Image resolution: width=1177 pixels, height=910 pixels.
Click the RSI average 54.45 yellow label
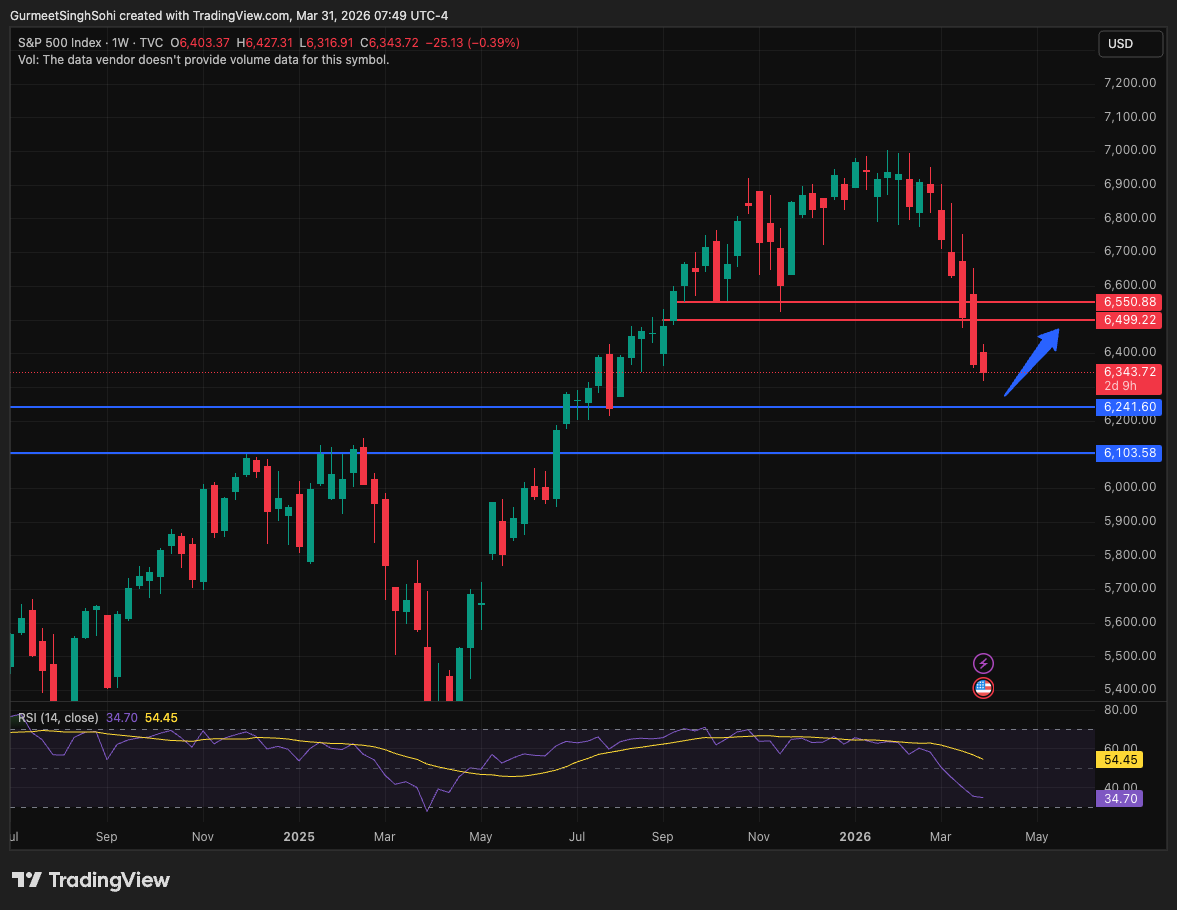pos(1119,760)
